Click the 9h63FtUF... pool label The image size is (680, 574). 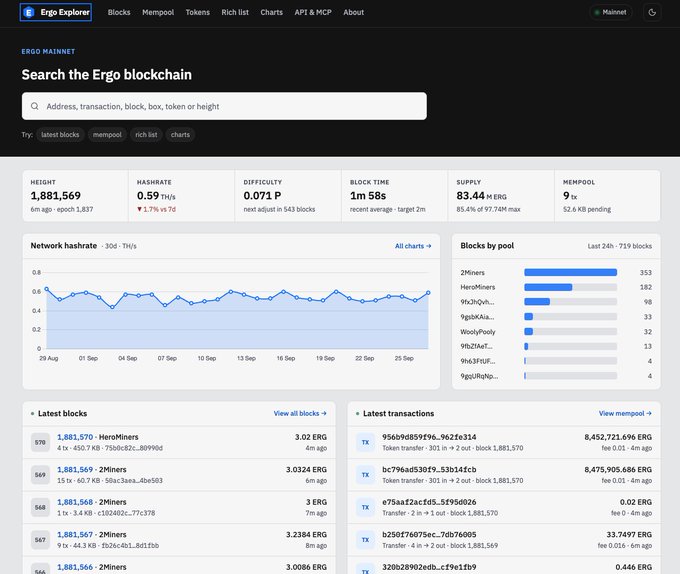tap(477, 361)
